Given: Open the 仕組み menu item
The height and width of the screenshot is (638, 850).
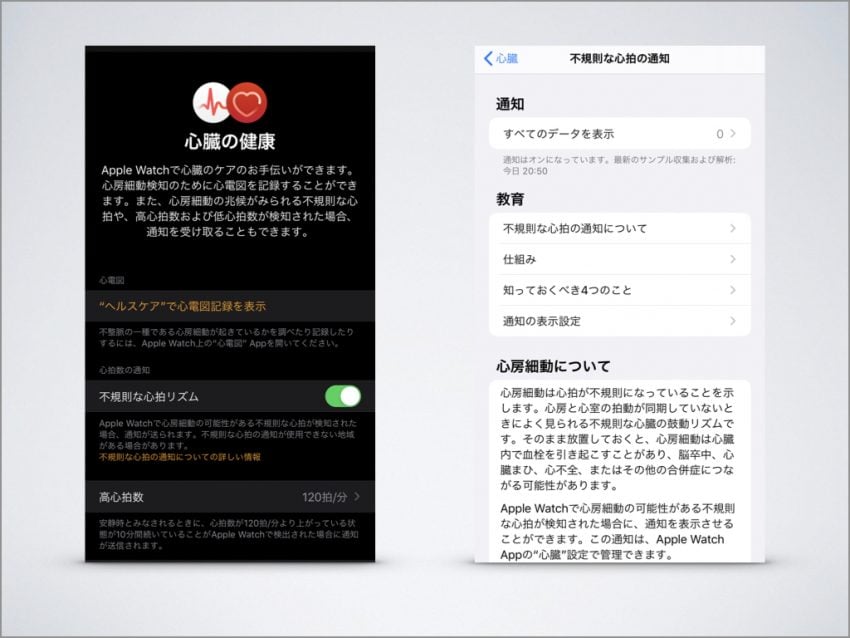Looking at the screenshot, I should (x=520, y=260).
